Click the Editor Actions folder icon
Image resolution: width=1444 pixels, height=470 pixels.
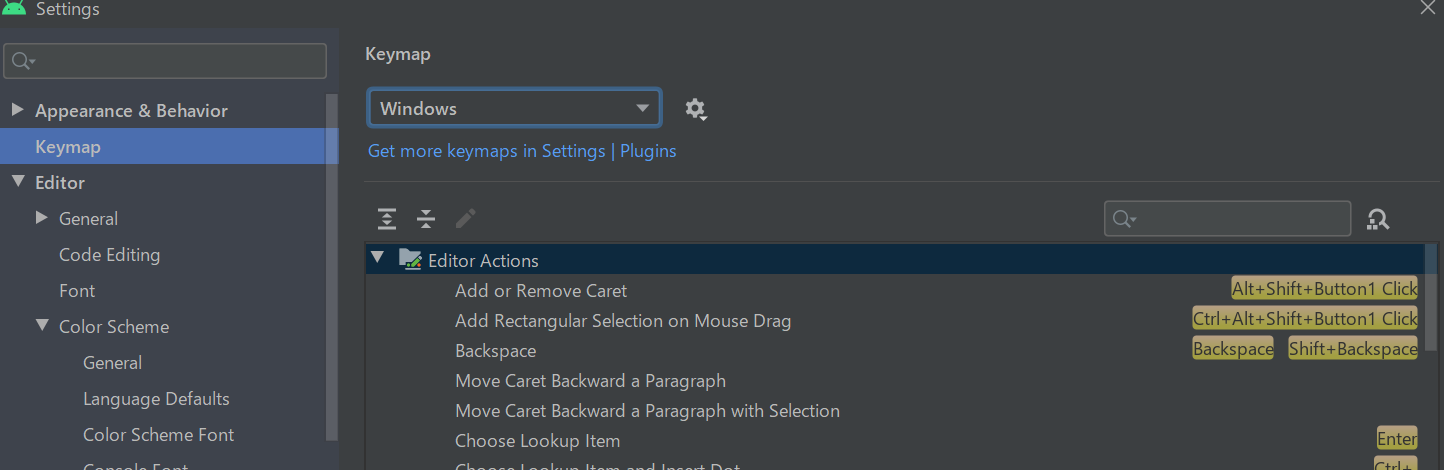click(410, 260)
